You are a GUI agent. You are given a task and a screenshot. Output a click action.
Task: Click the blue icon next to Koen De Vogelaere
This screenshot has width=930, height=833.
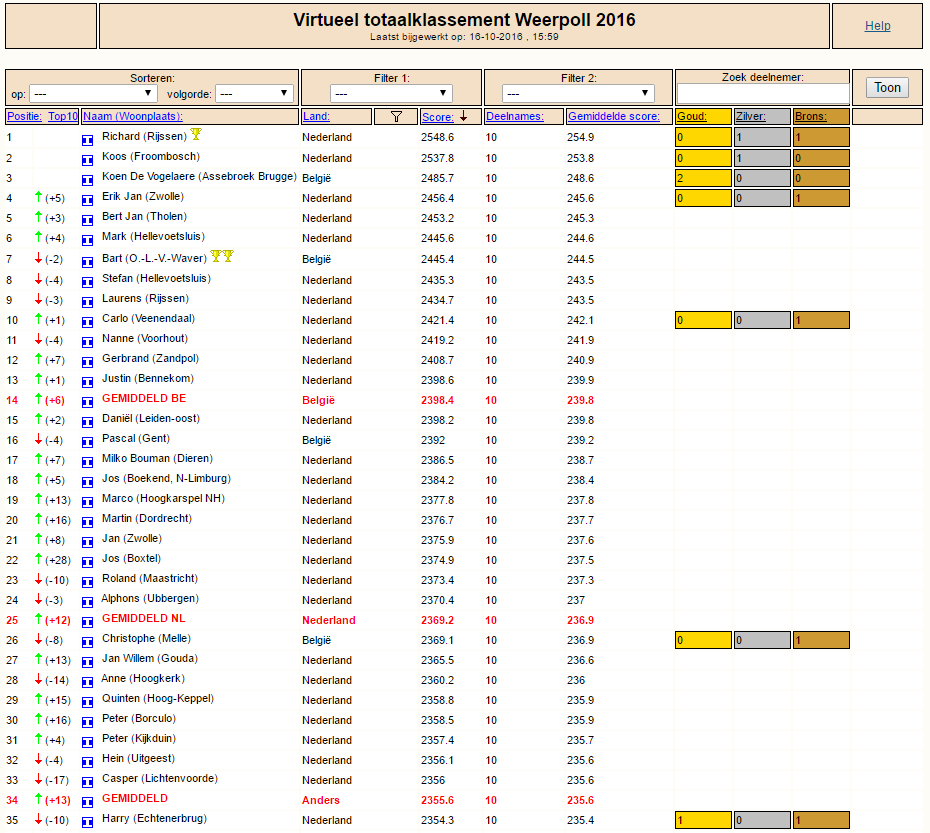tap(87, 180)
